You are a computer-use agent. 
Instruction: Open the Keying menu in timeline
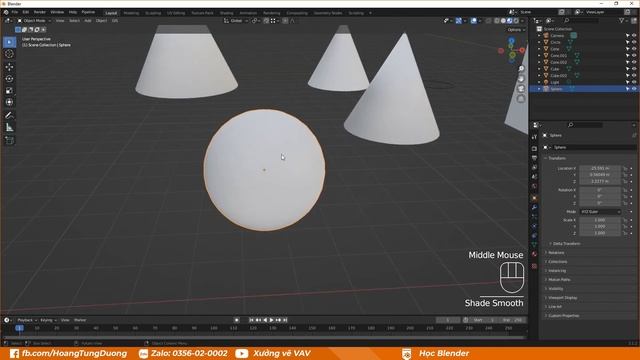click(x=48, y=320)
